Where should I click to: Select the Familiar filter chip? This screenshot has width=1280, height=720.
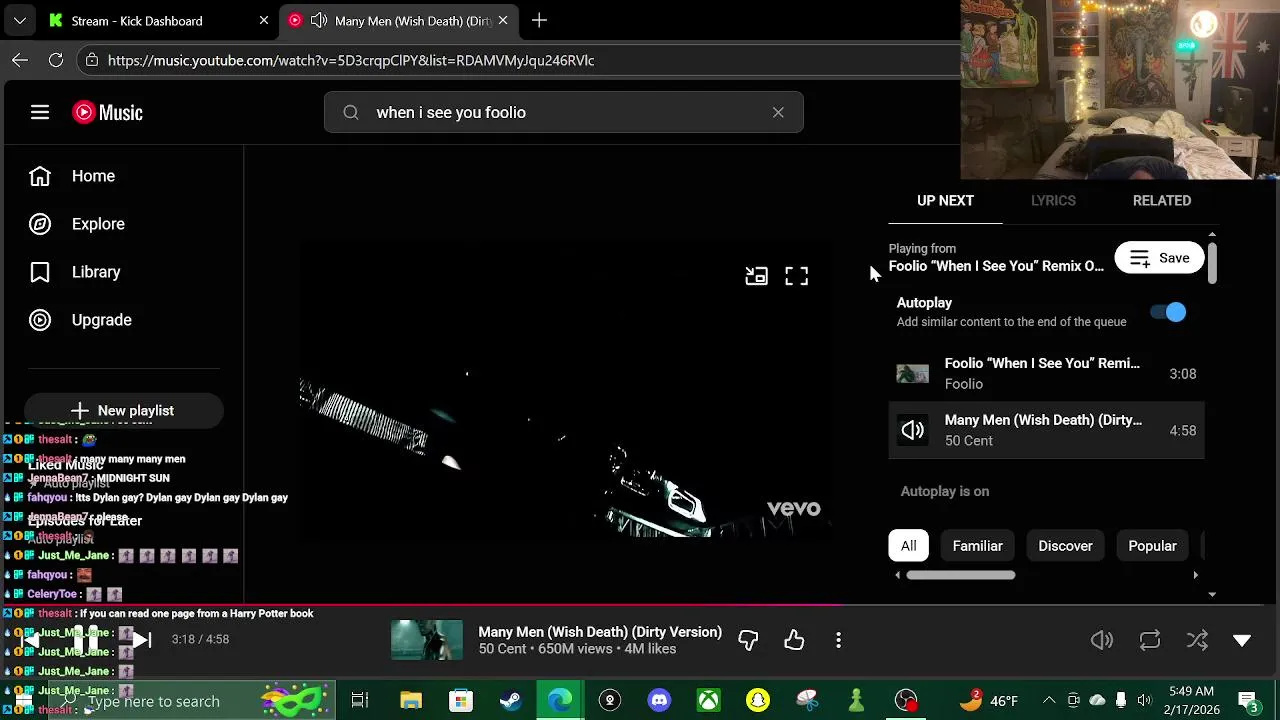(x=977, y=546)
